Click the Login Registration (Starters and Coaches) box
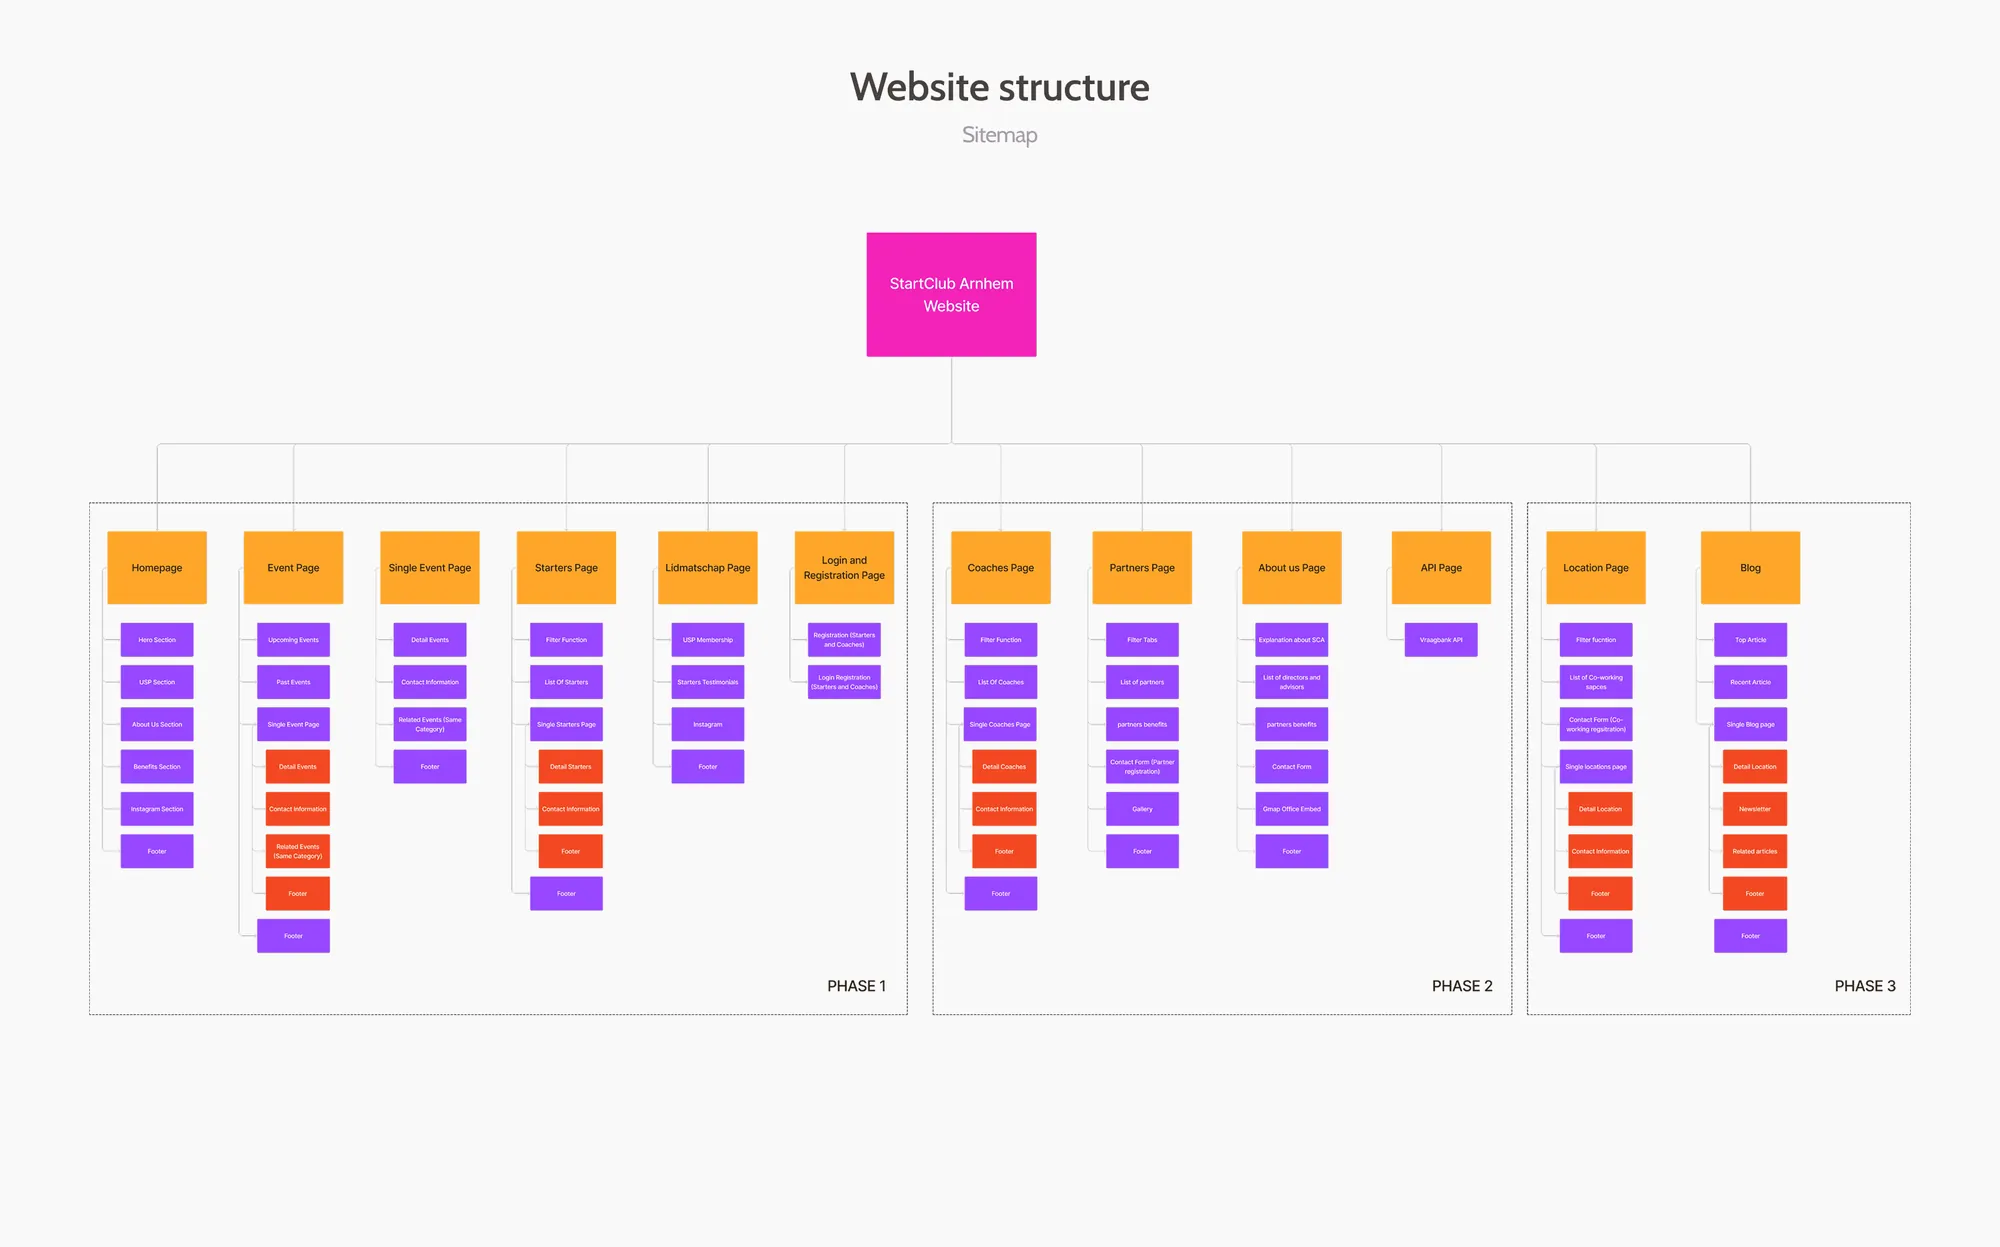The image size is (2000, 1247). point(844,682)
